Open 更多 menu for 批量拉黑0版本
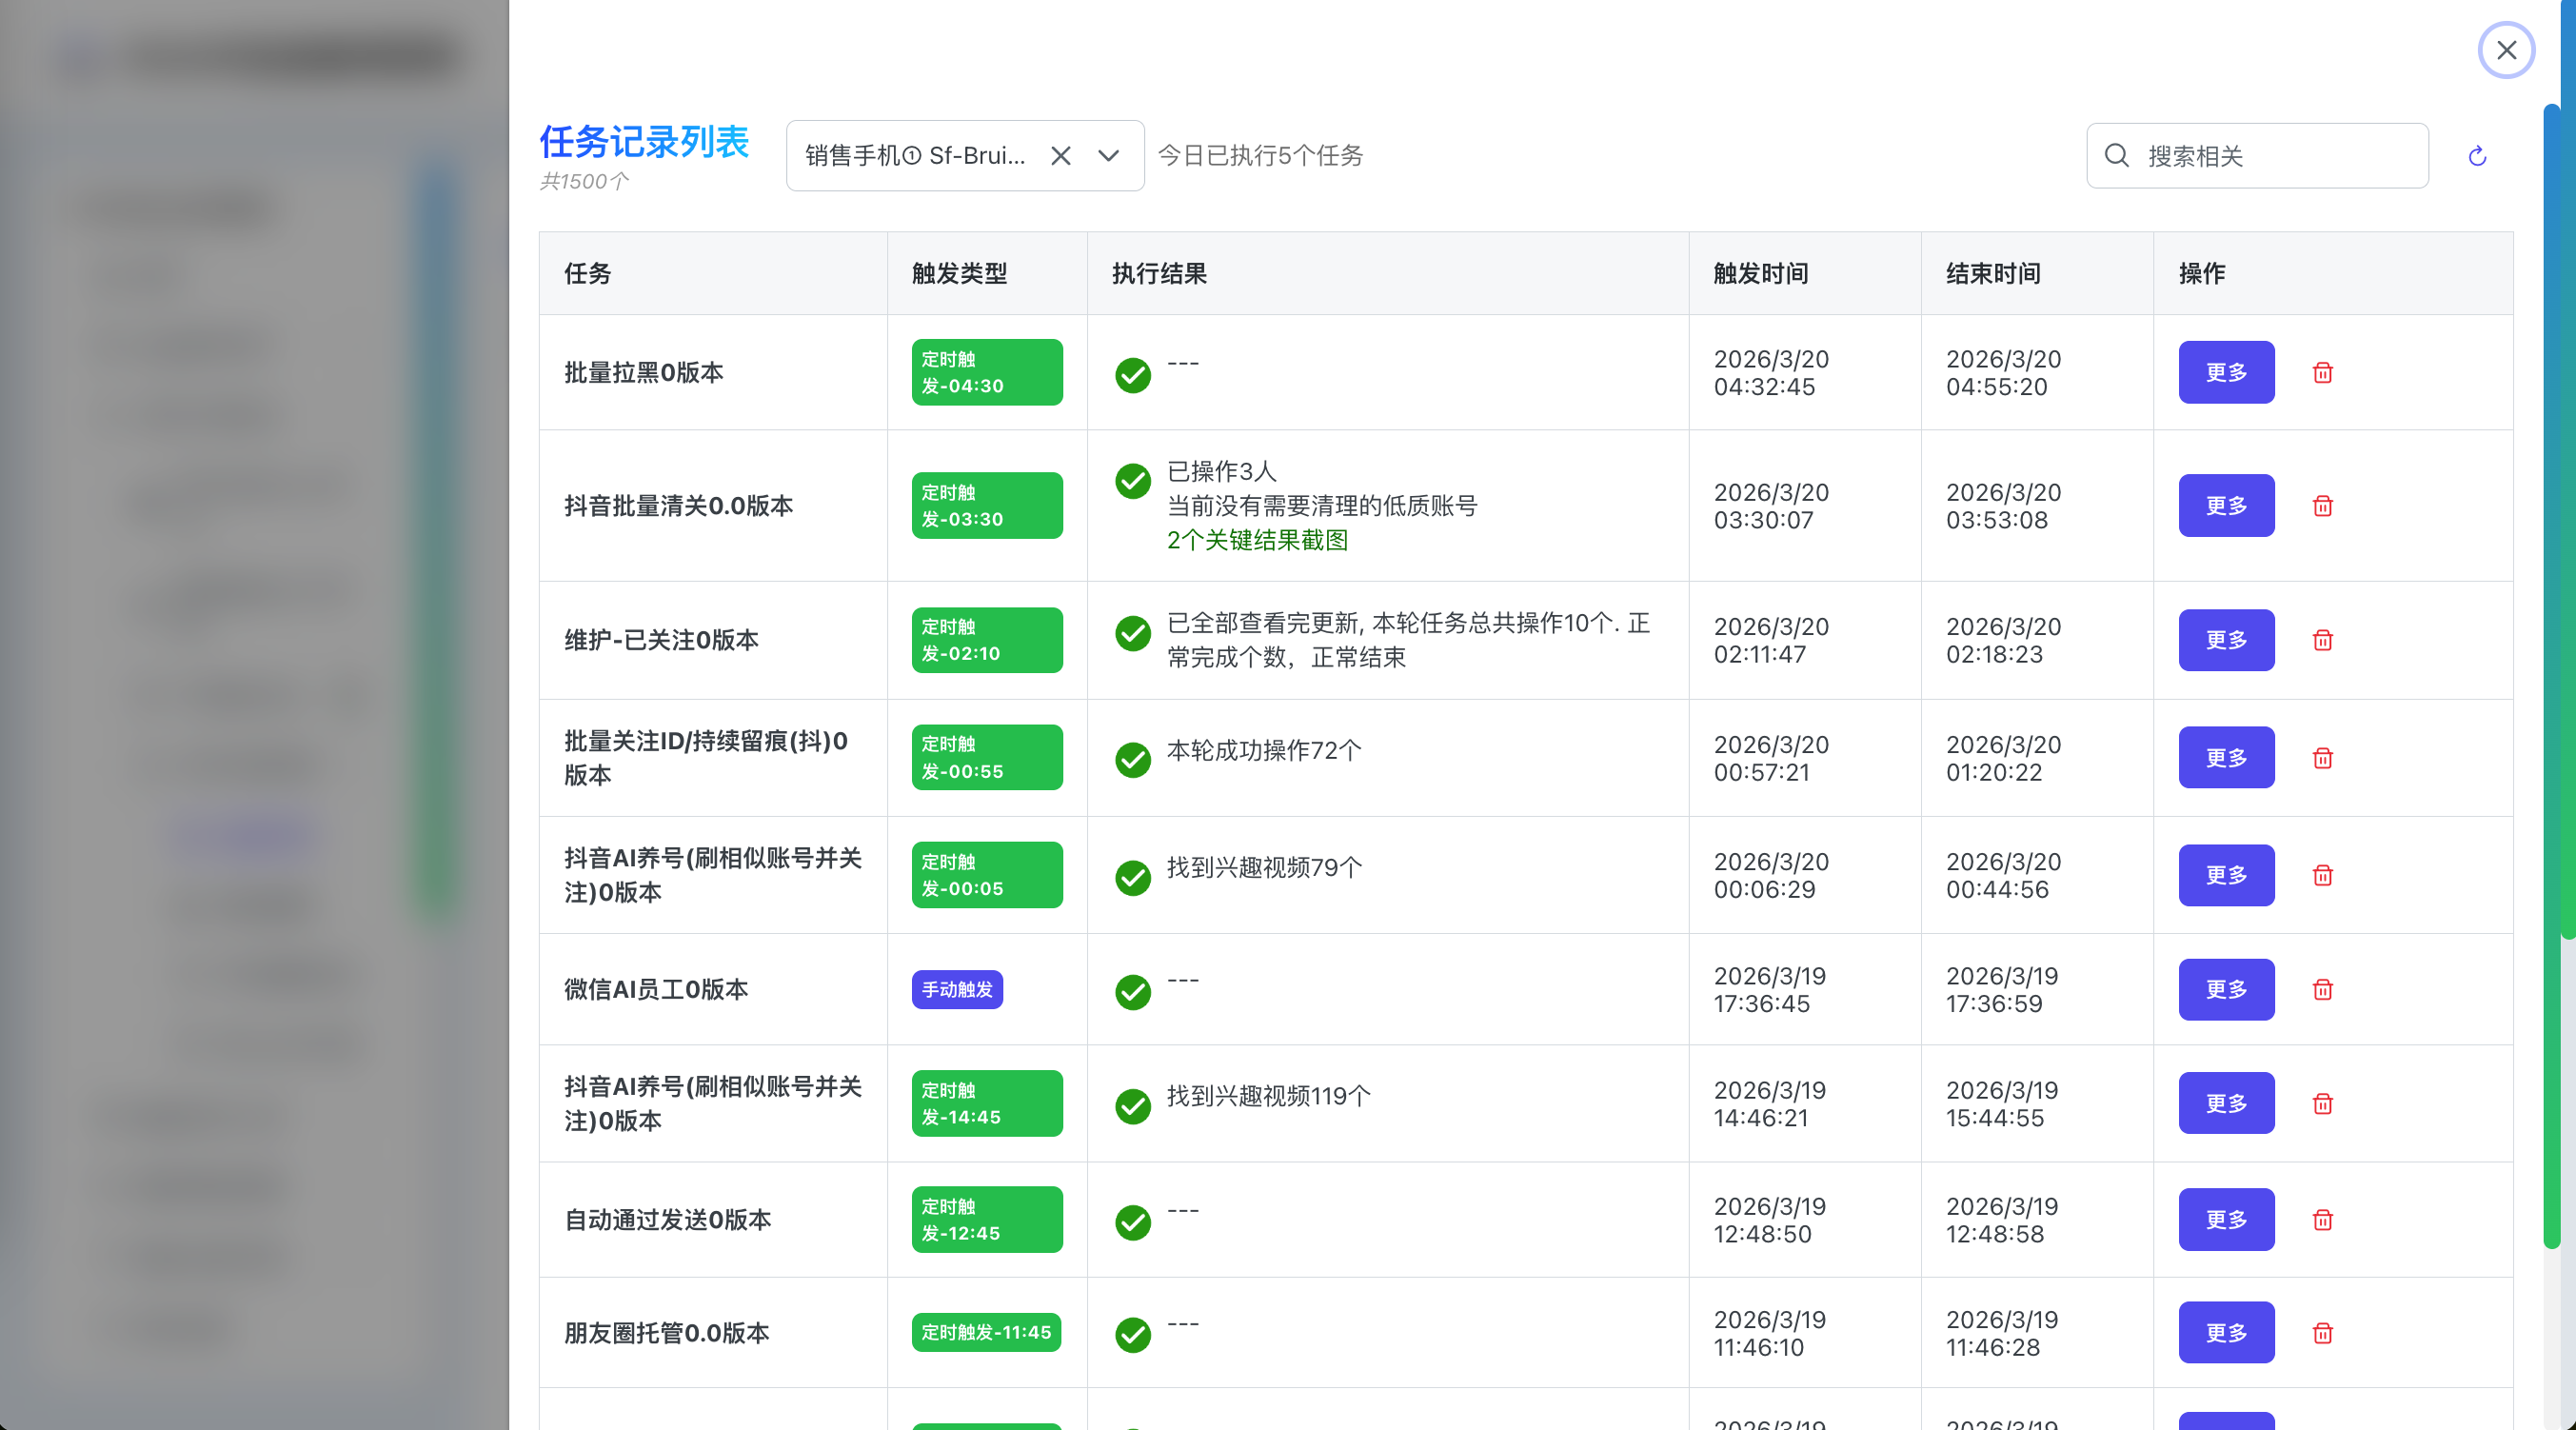 click(2225, 373)
